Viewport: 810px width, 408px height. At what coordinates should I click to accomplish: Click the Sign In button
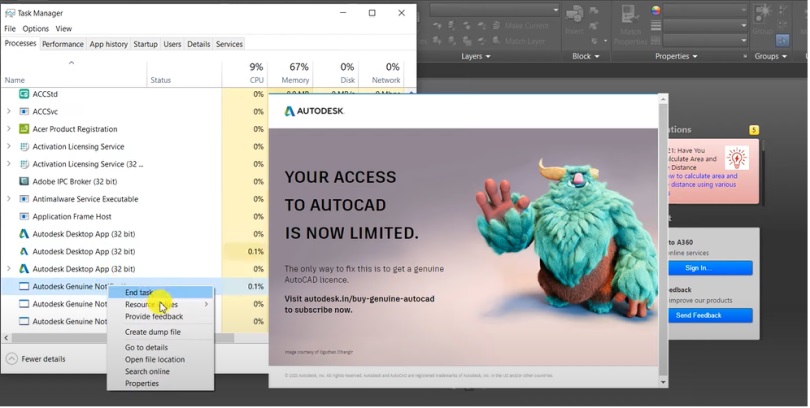pos(710,268)
